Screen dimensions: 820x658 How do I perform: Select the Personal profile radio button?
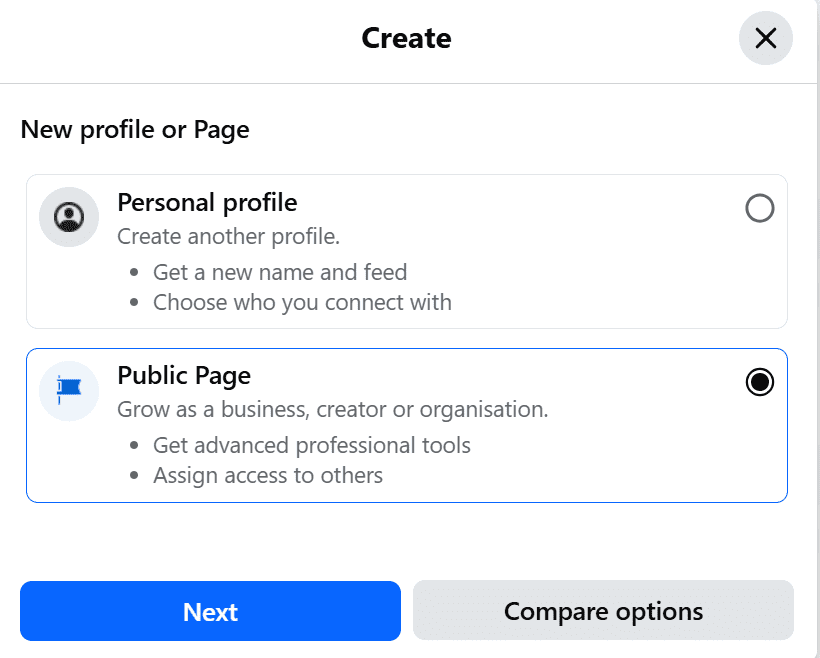tap(760, 209)
